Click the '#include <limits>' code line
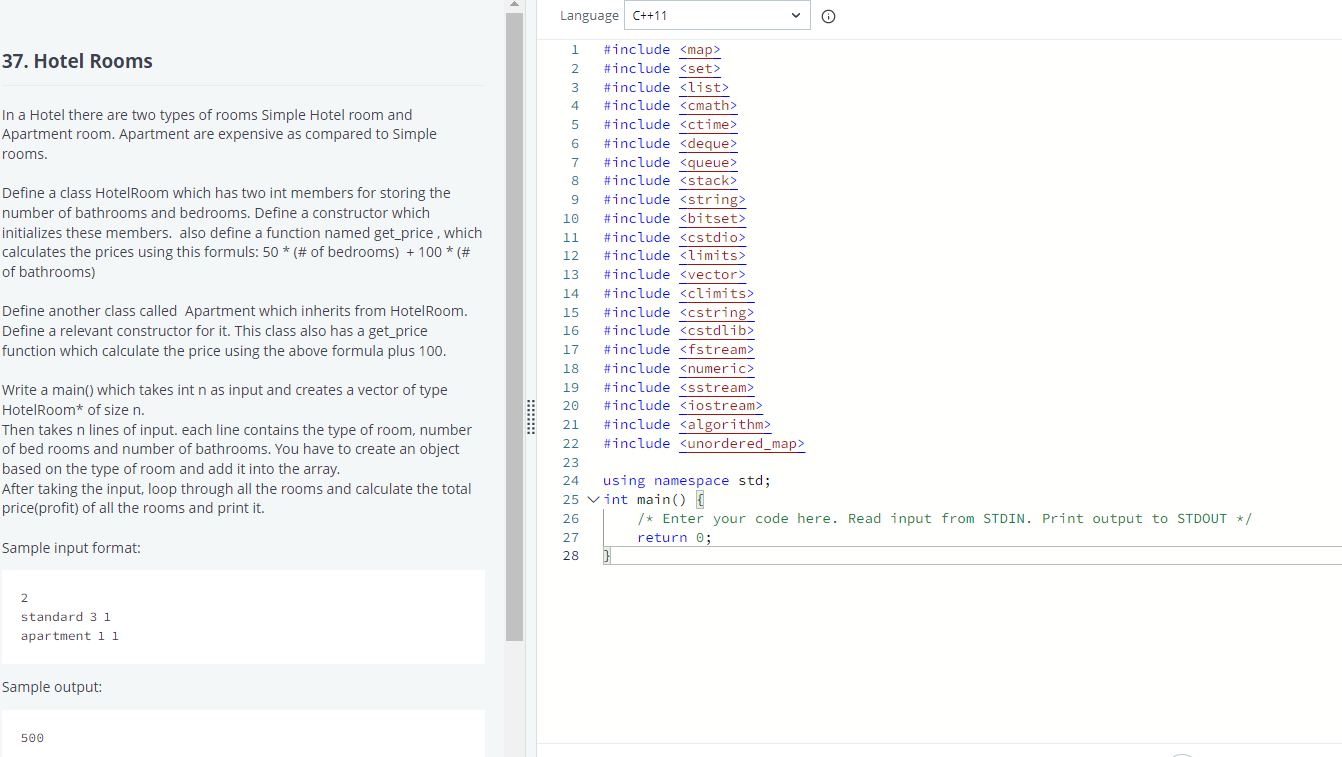The image size is (1342, 757). pyautogui.click(x=674, y=256)
